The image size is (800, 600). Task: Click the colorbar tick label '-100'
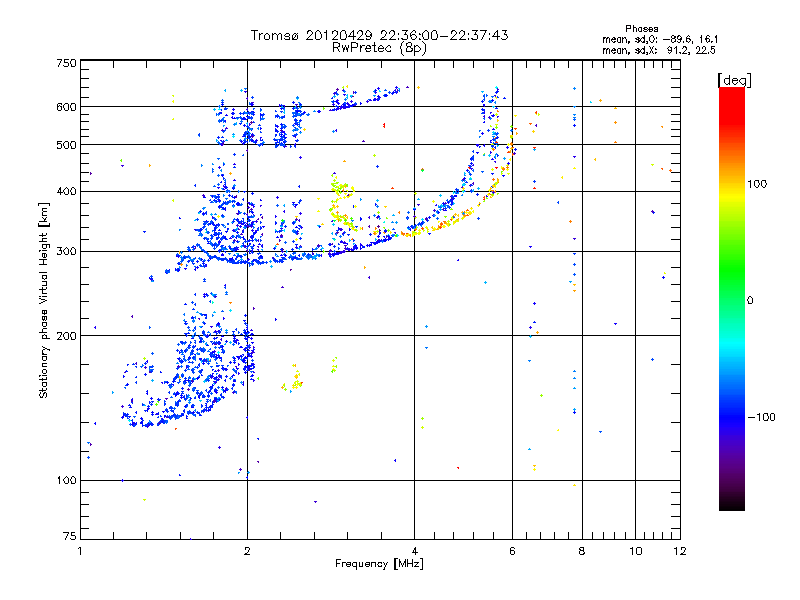click(762, 417)
